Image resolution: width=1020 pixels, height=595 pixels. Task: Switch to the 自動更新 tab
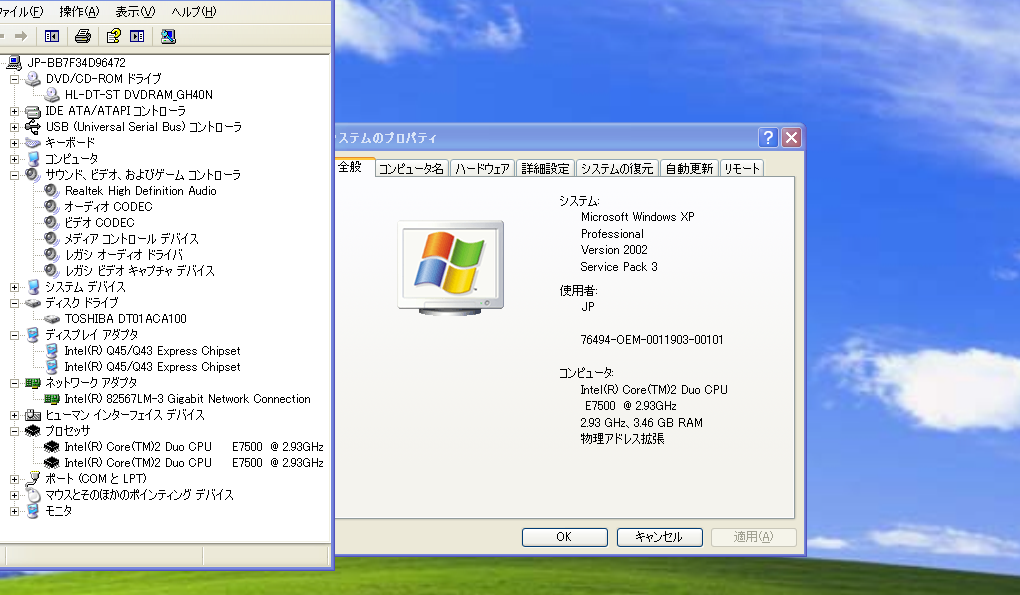point(690,168)
